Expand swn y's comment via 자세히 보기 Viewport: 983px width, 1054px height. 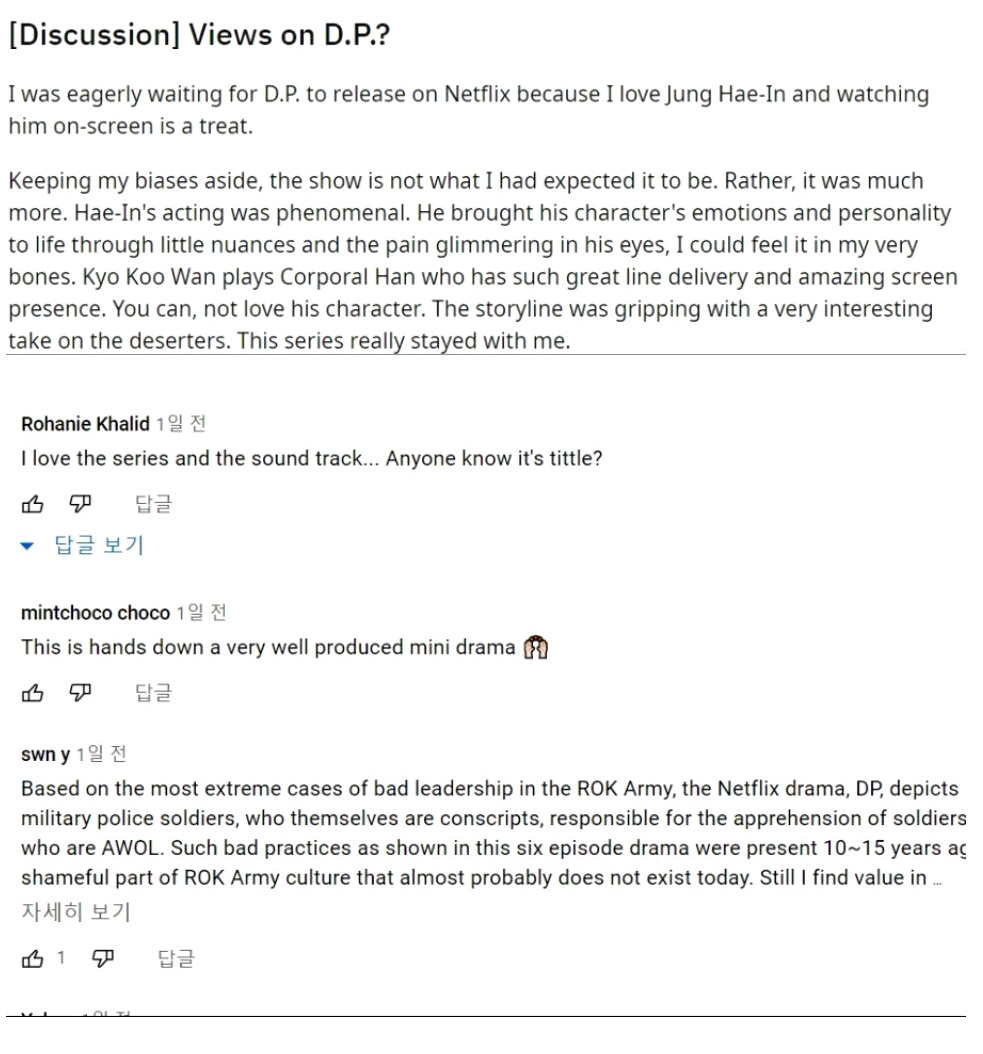point(76,912)
